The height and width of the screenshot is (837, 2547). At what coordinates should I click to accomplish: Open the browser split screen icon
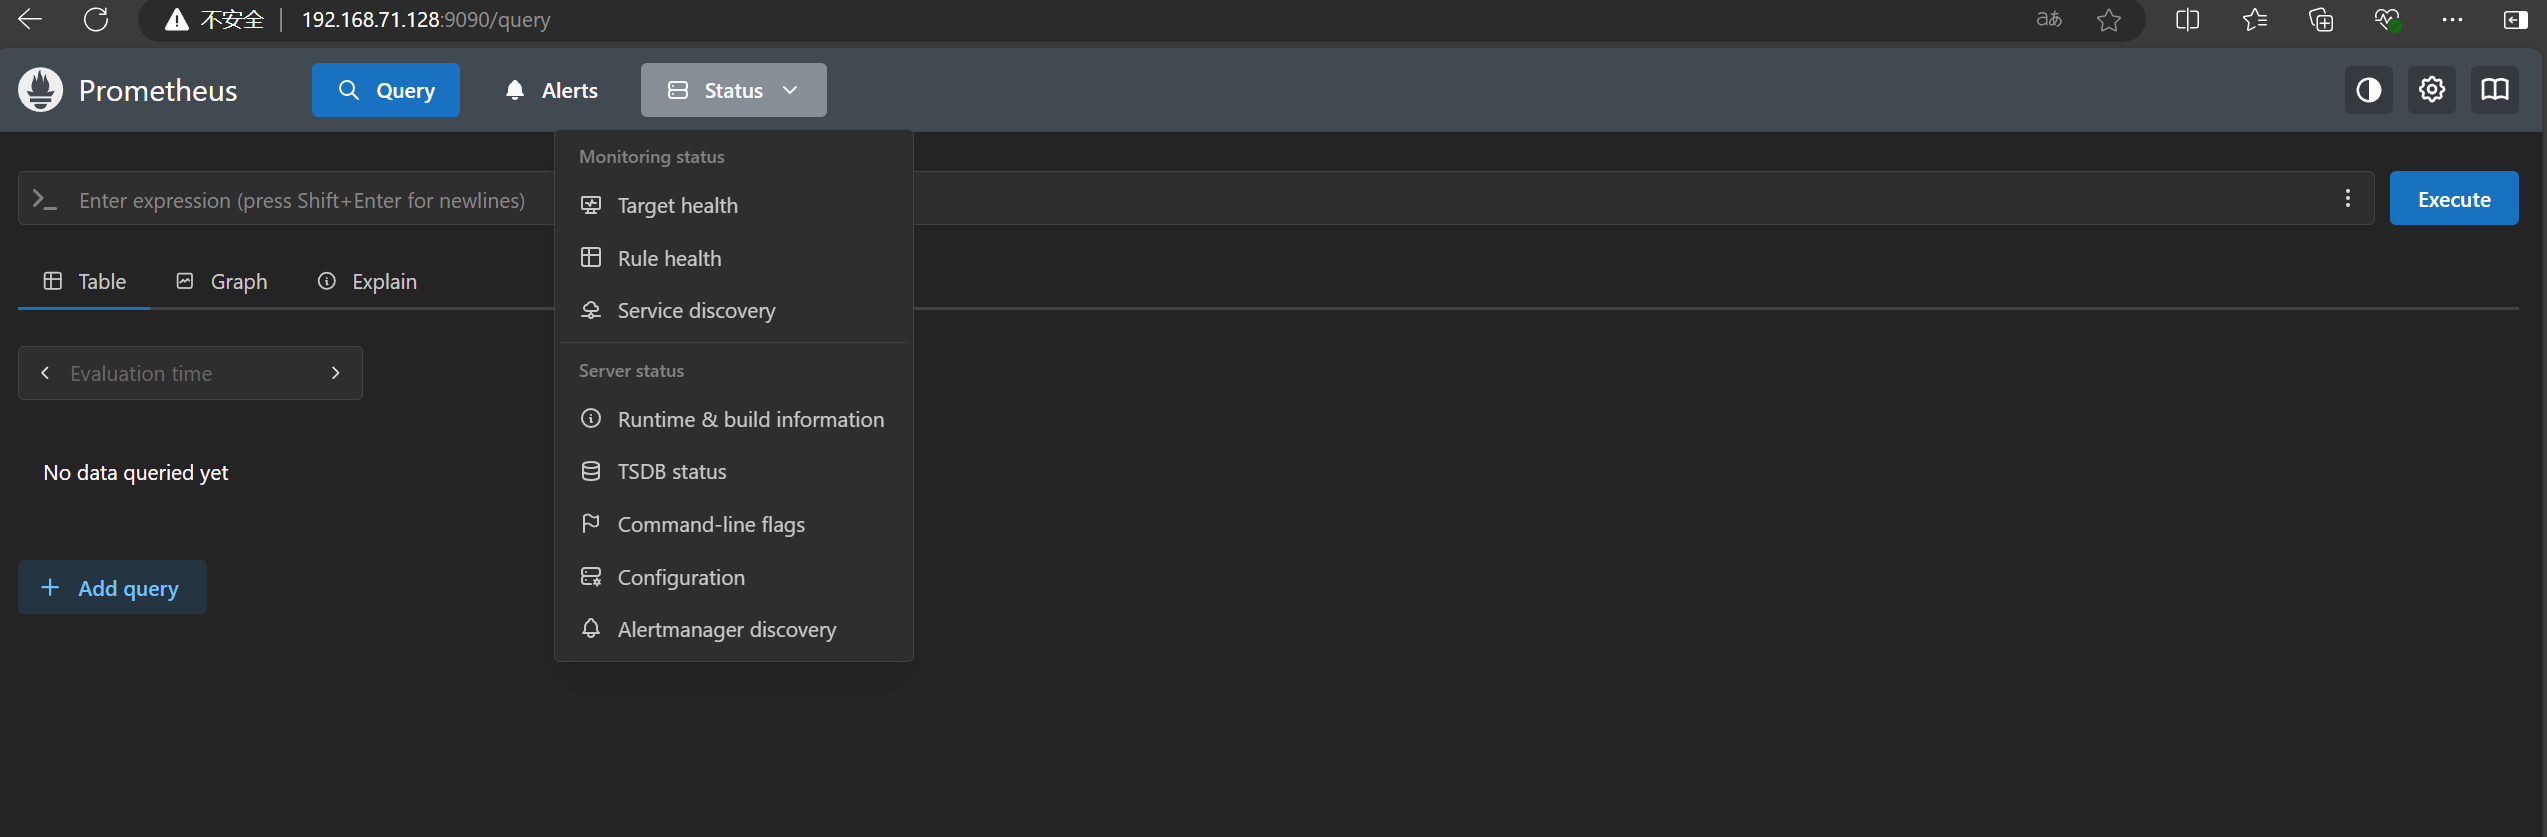(2187, 19)
